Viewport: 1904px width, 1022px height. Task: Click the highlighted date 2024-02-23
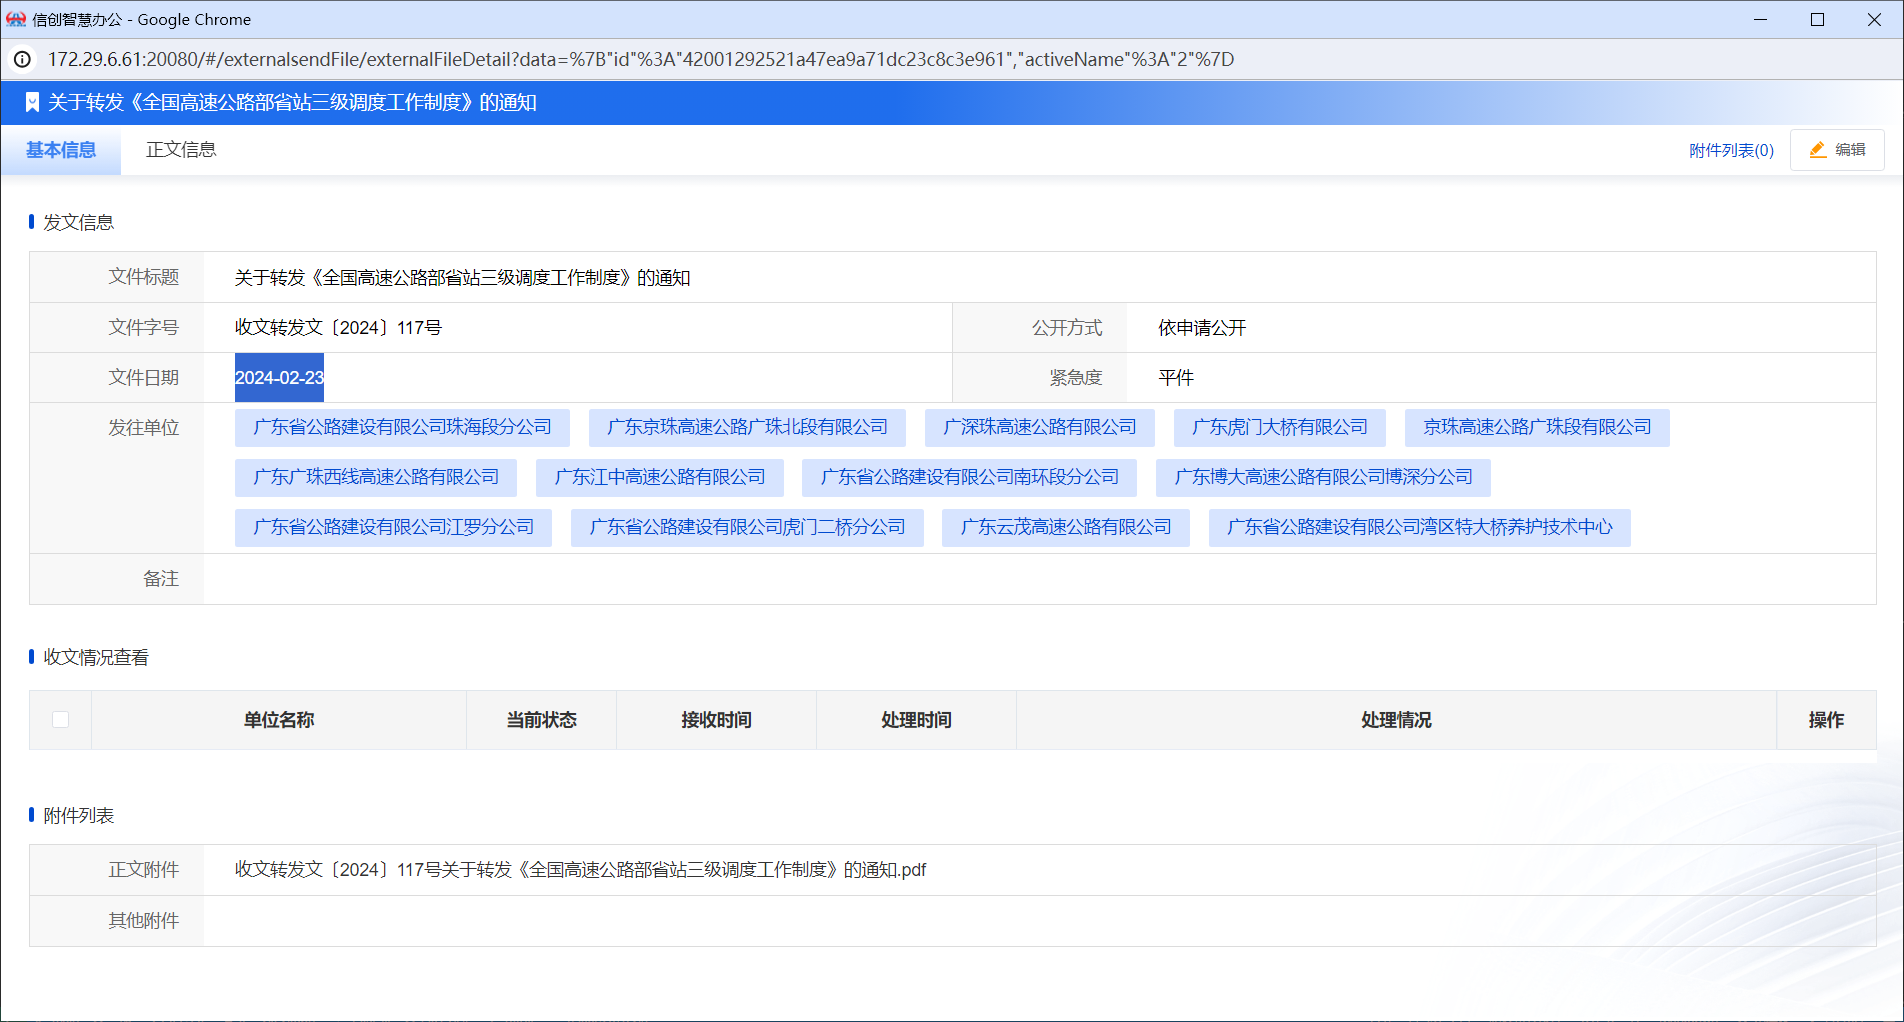point(279,378)
